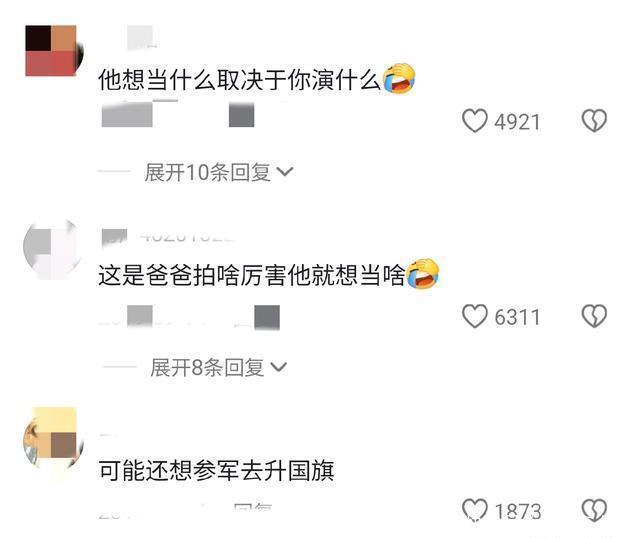
Task: Expand 展开8条回复 replies
Action: coord(218,367)
